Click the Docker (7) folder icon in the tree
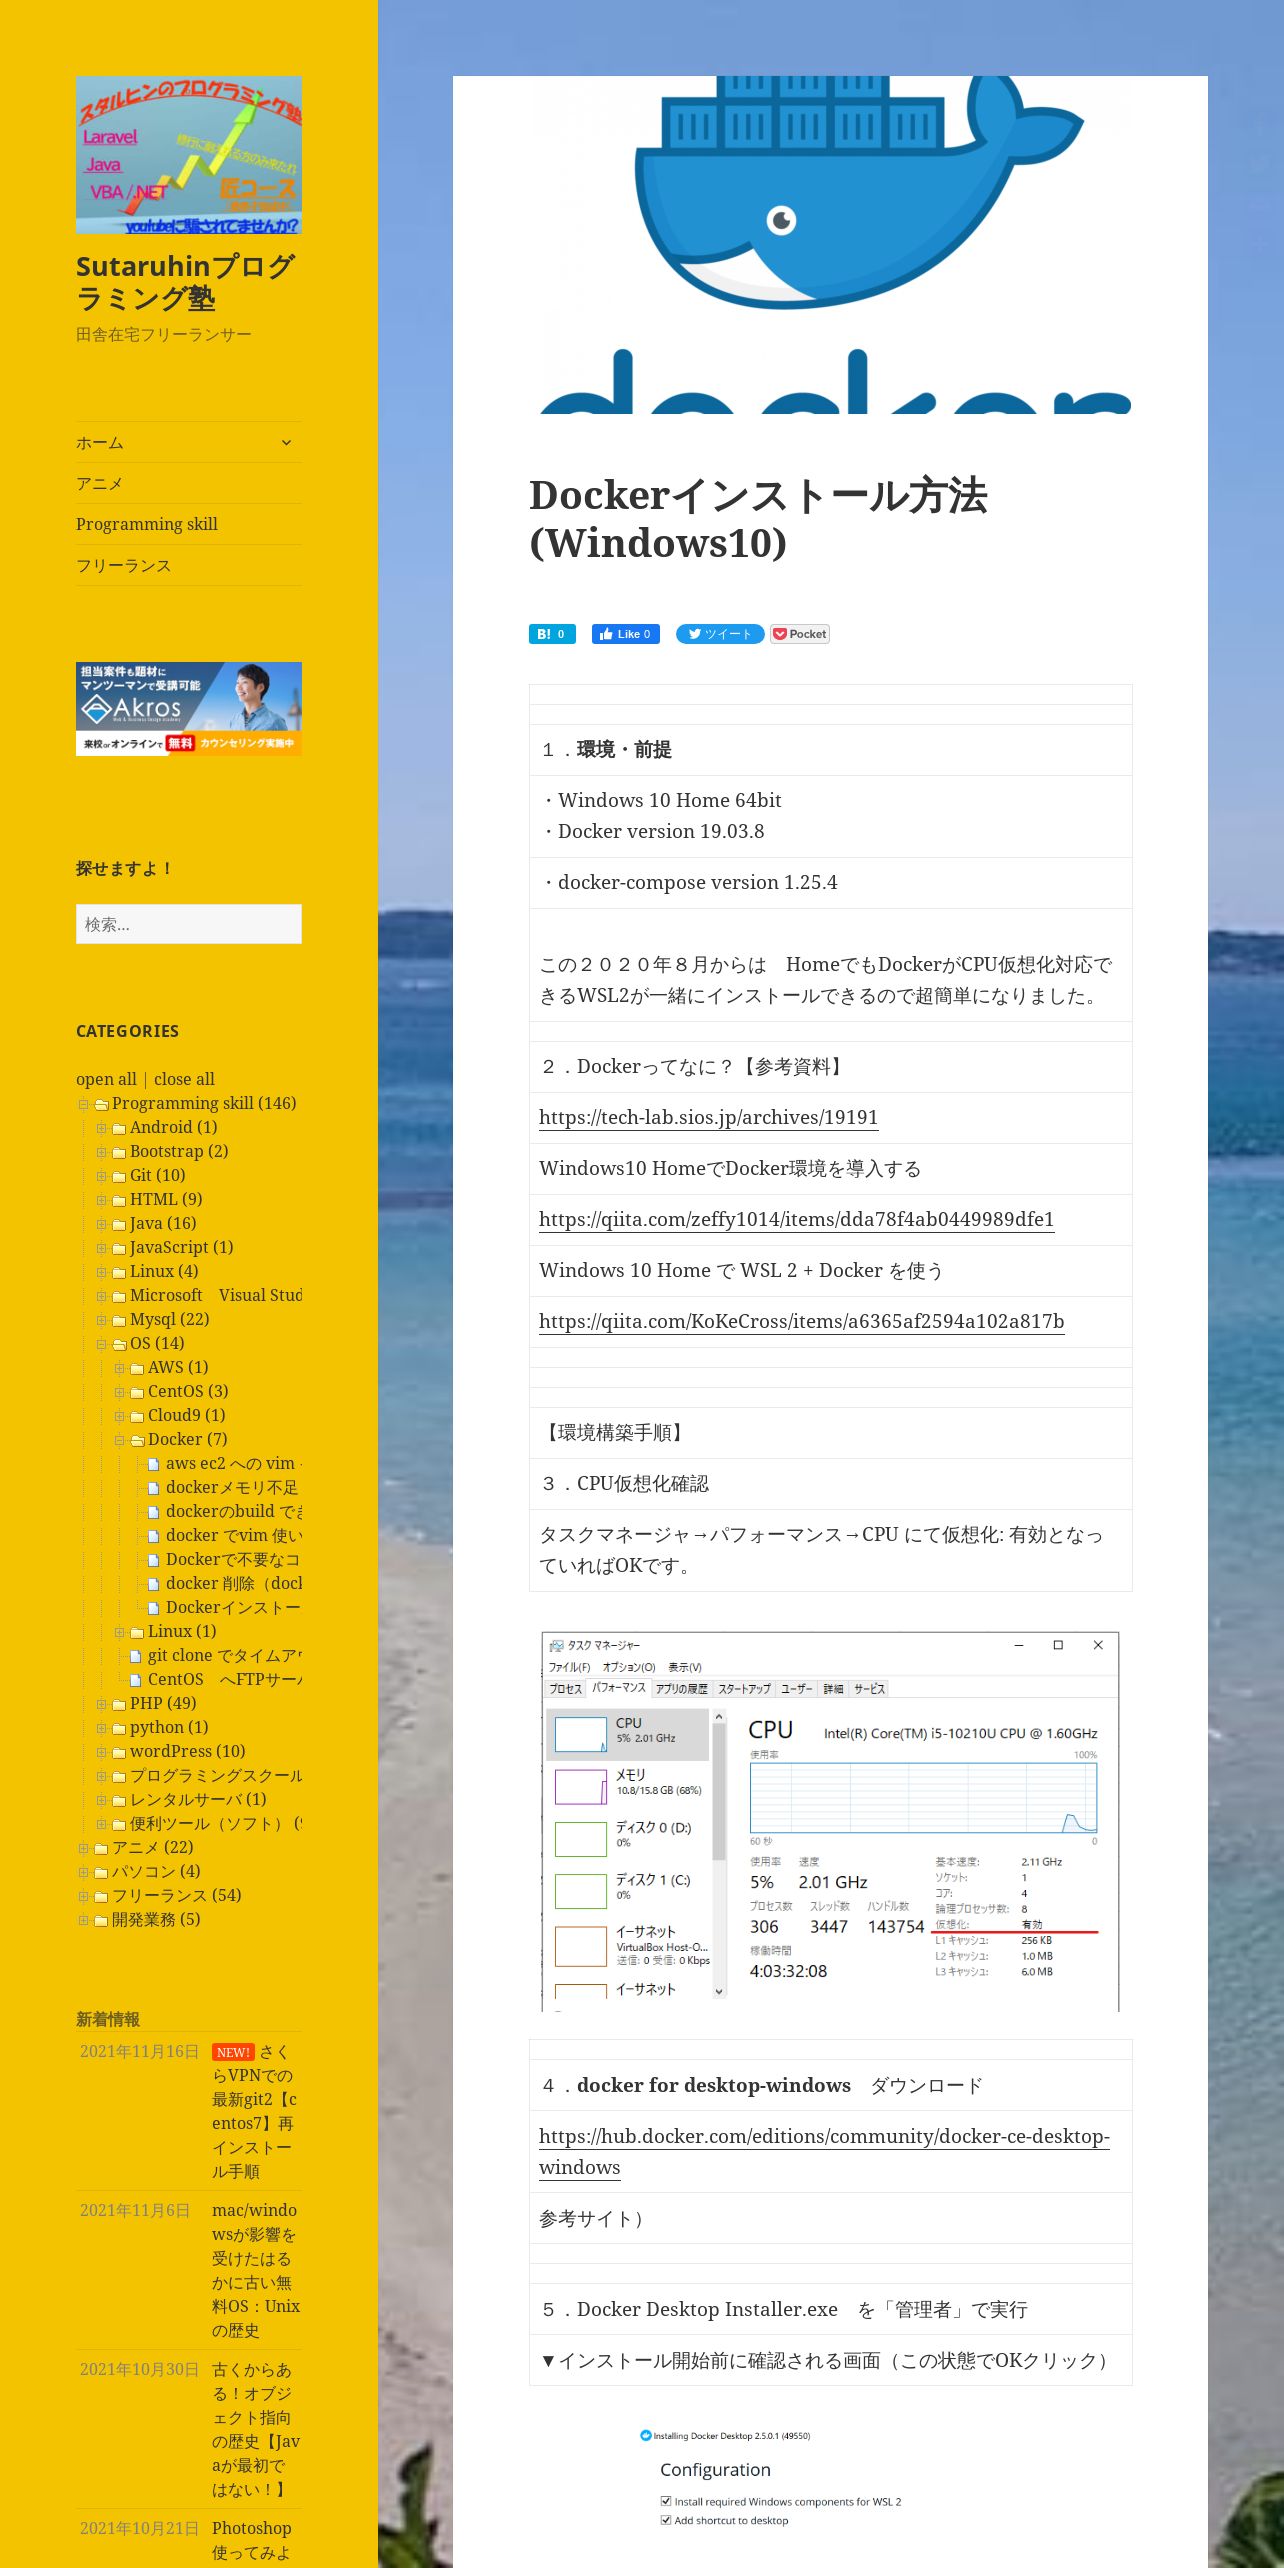The width and height of the screenshot is (1284, 2568). click(x=137, y=1440)
